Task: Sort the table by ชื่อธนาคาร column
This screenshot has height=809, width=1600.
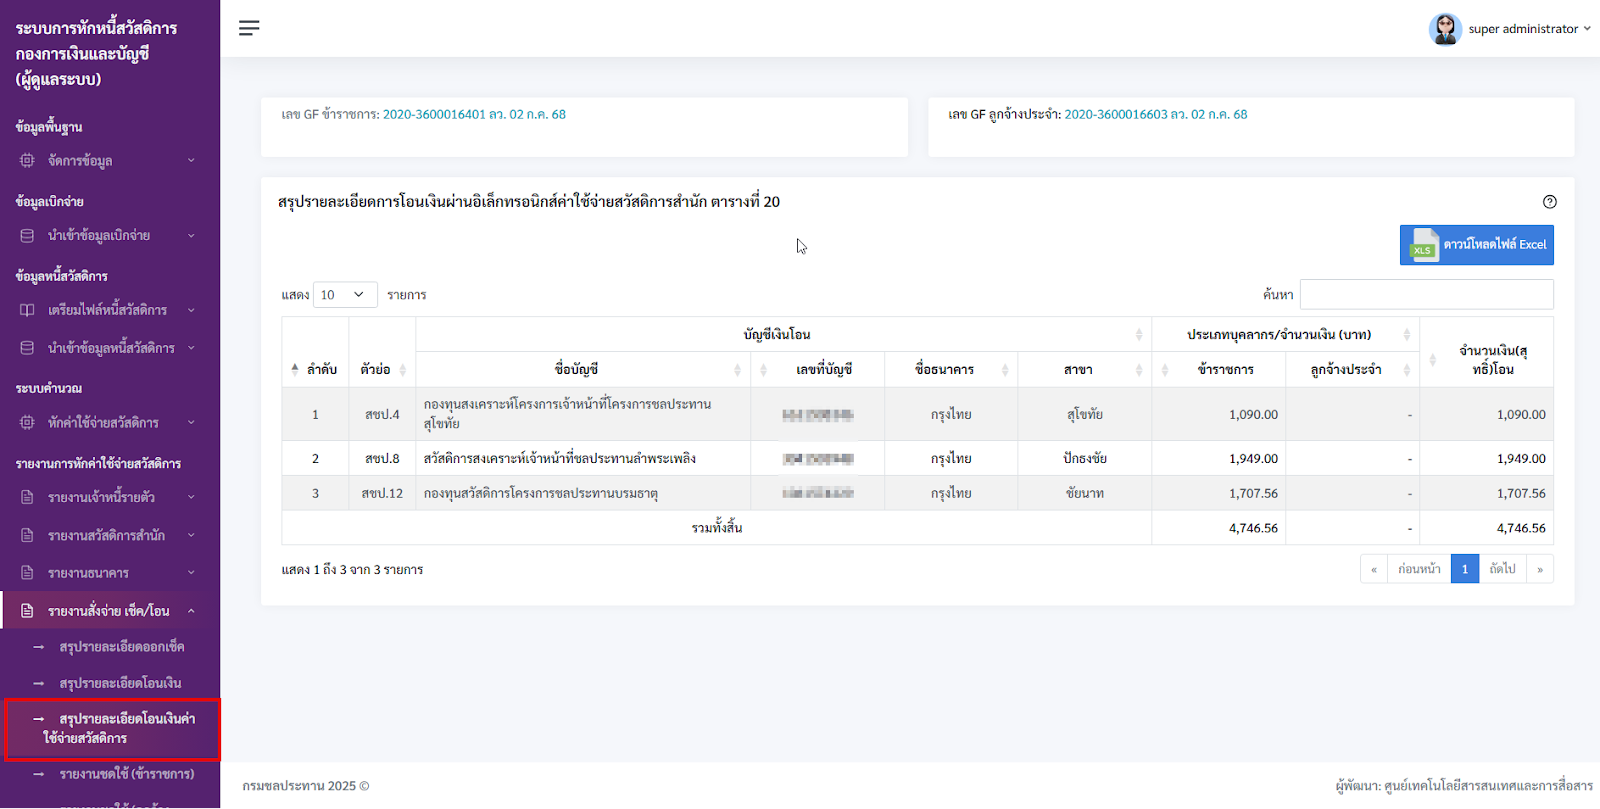Action: (x=950, y=369)
